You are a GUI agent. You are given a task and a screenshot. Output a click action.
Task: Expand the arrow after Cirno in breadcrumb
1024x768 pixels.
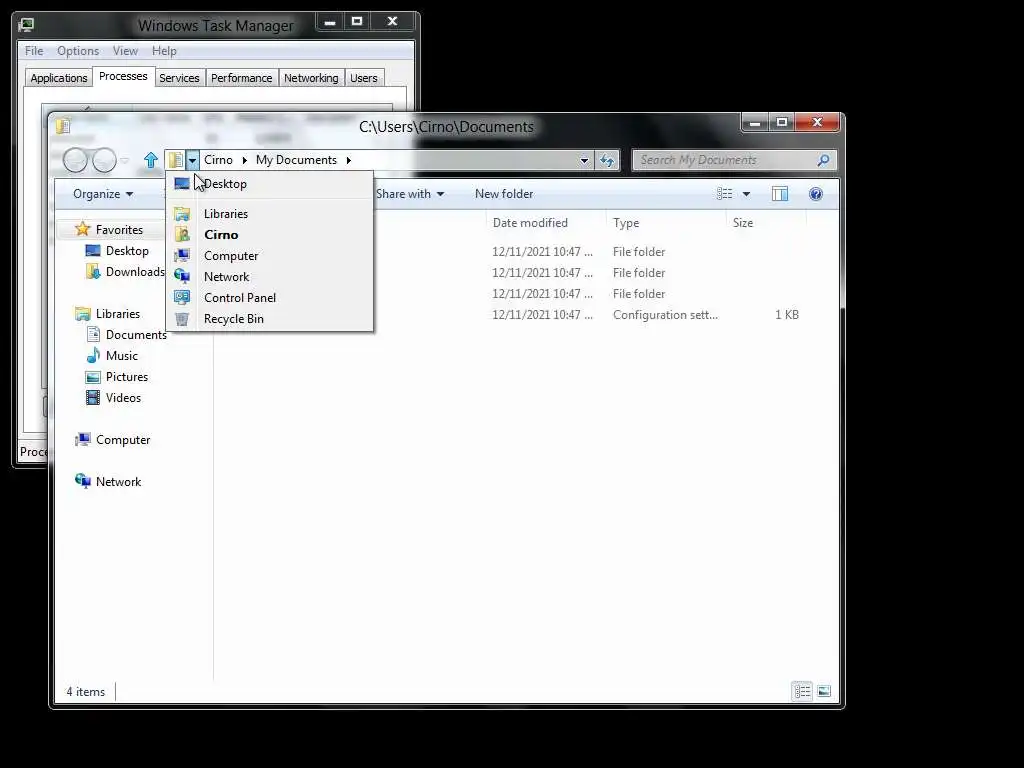[244, 160]
